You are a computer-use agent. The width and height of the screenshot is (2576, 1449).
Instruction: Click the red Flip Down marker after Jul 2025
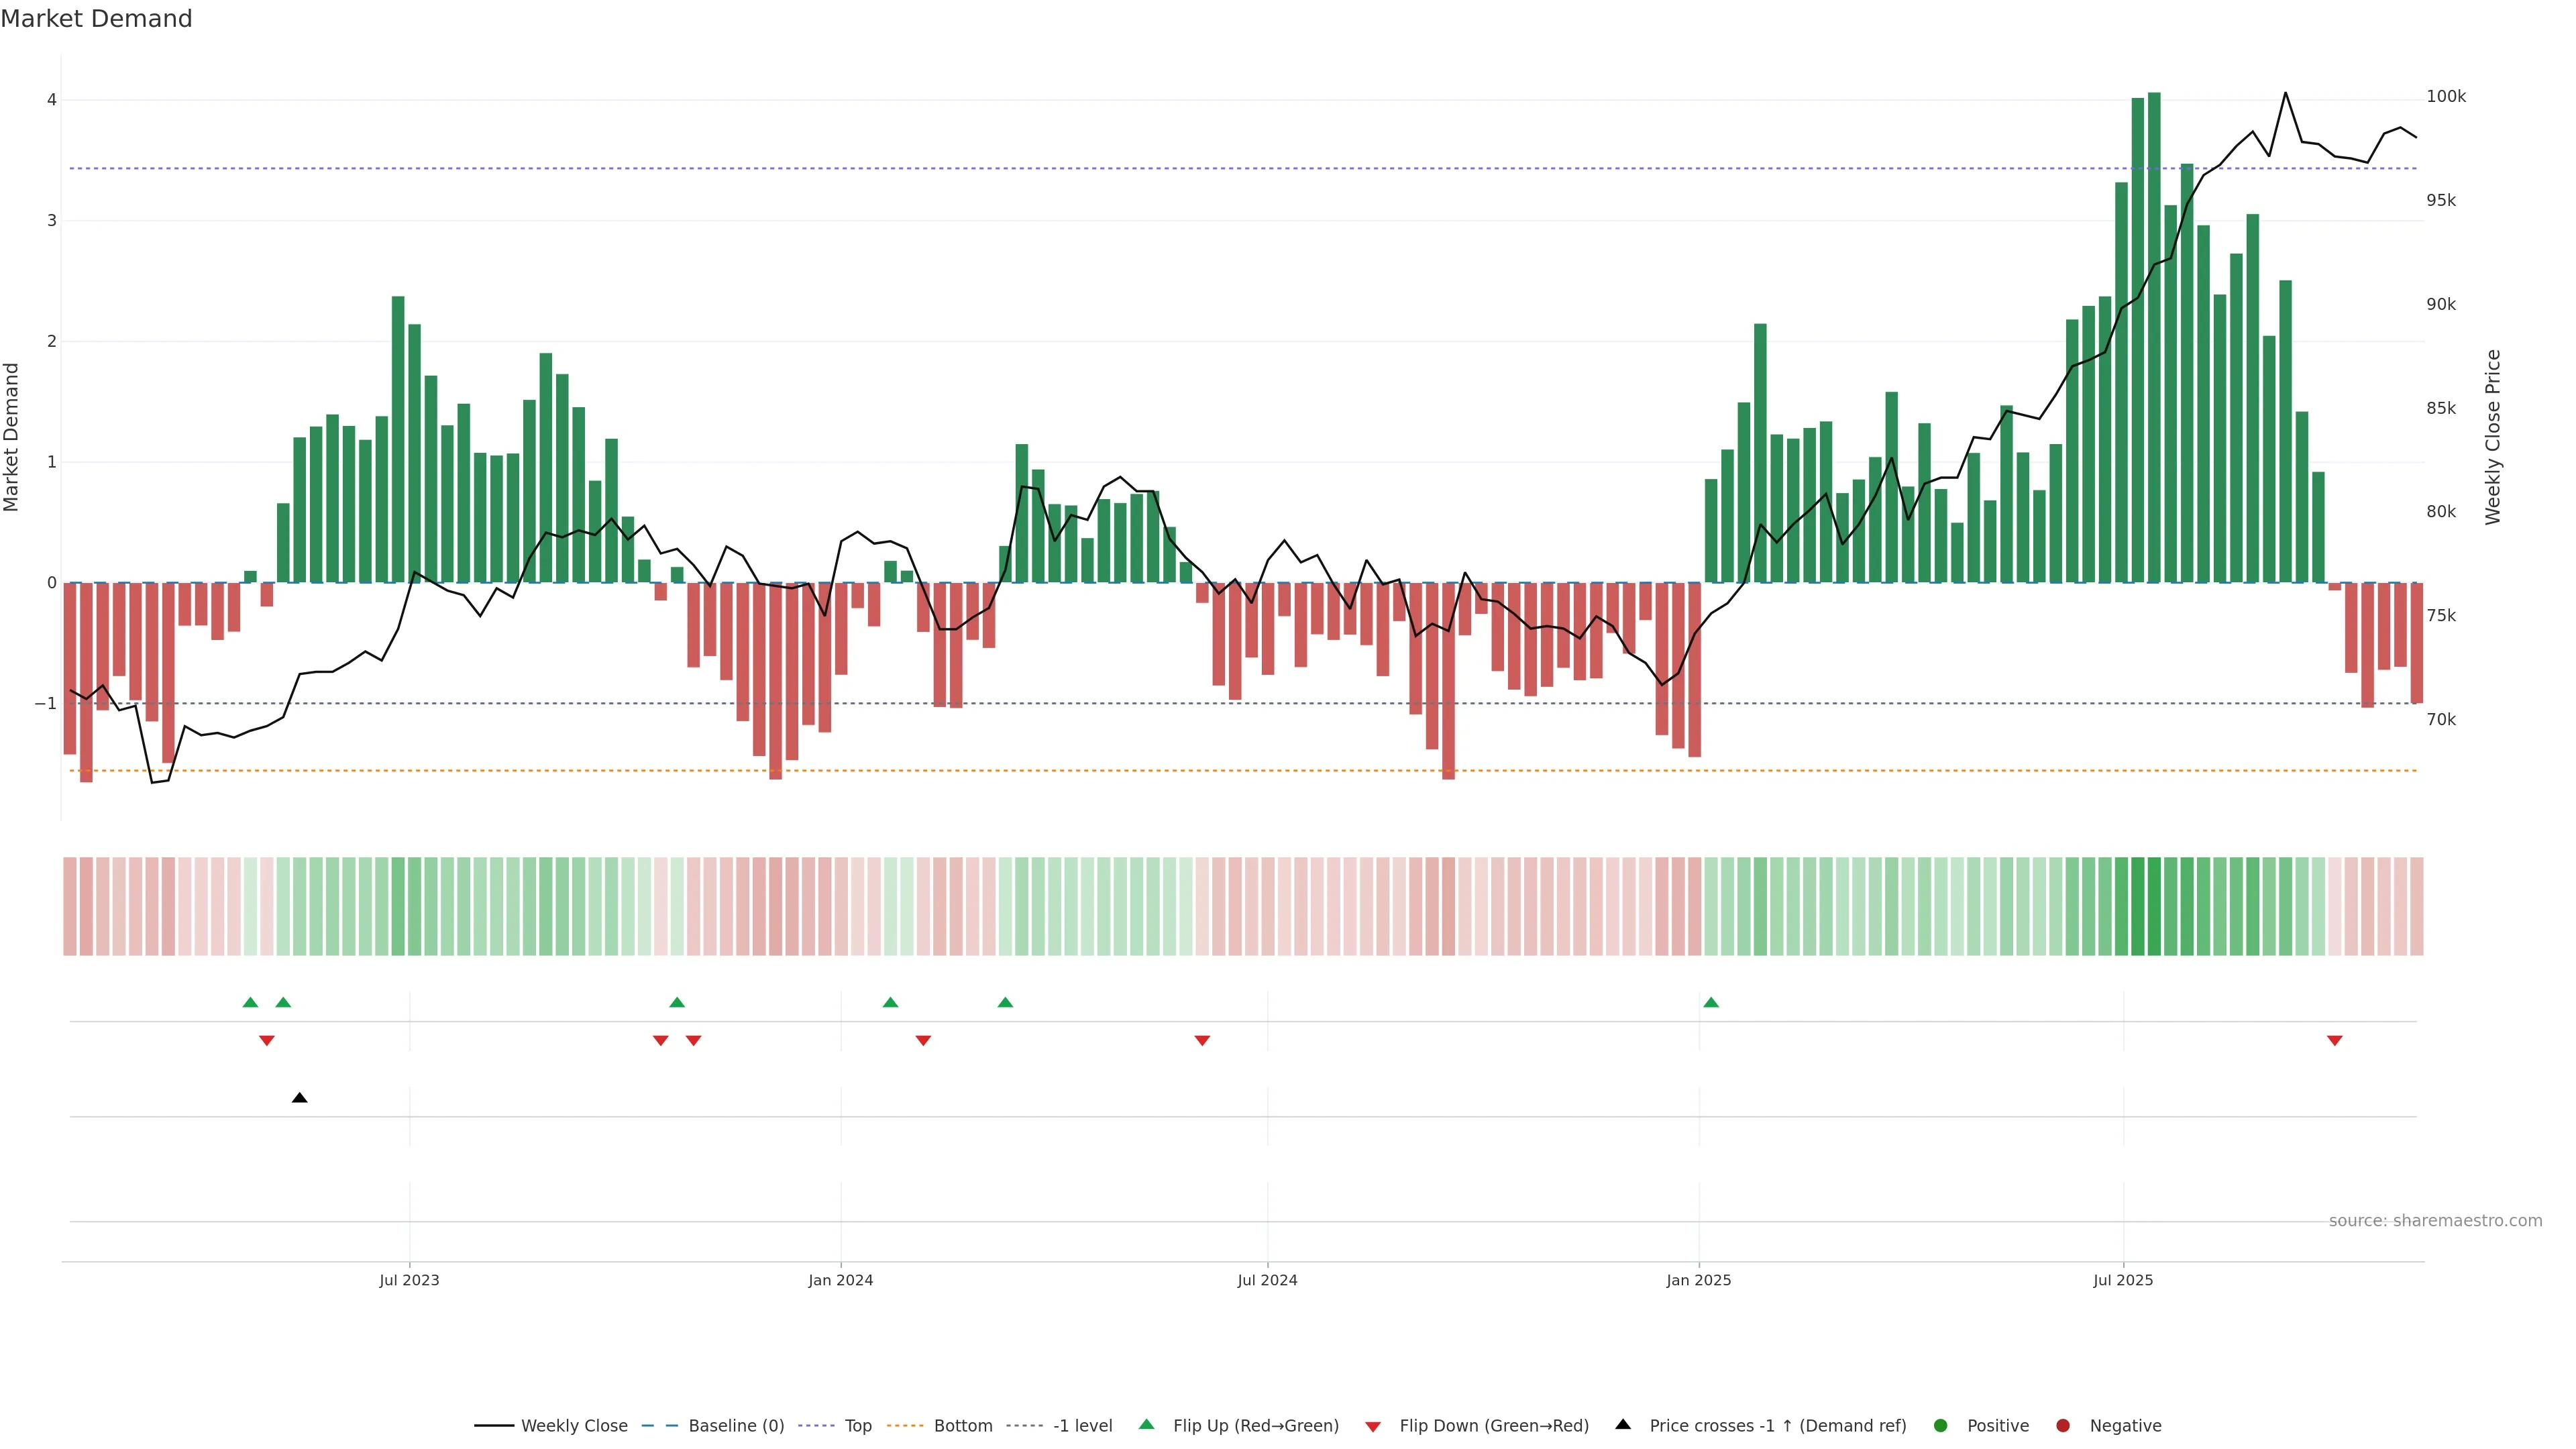coord(2334,1041)
